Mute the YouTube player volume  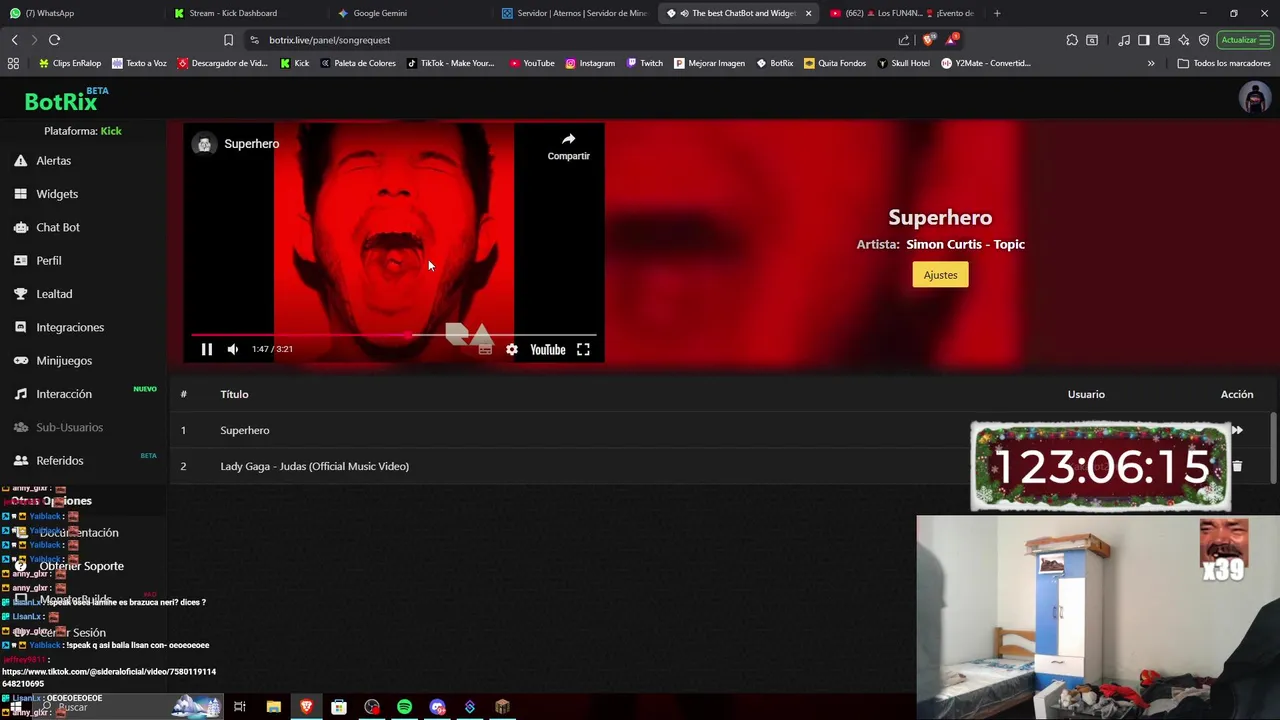pos(233,349)
